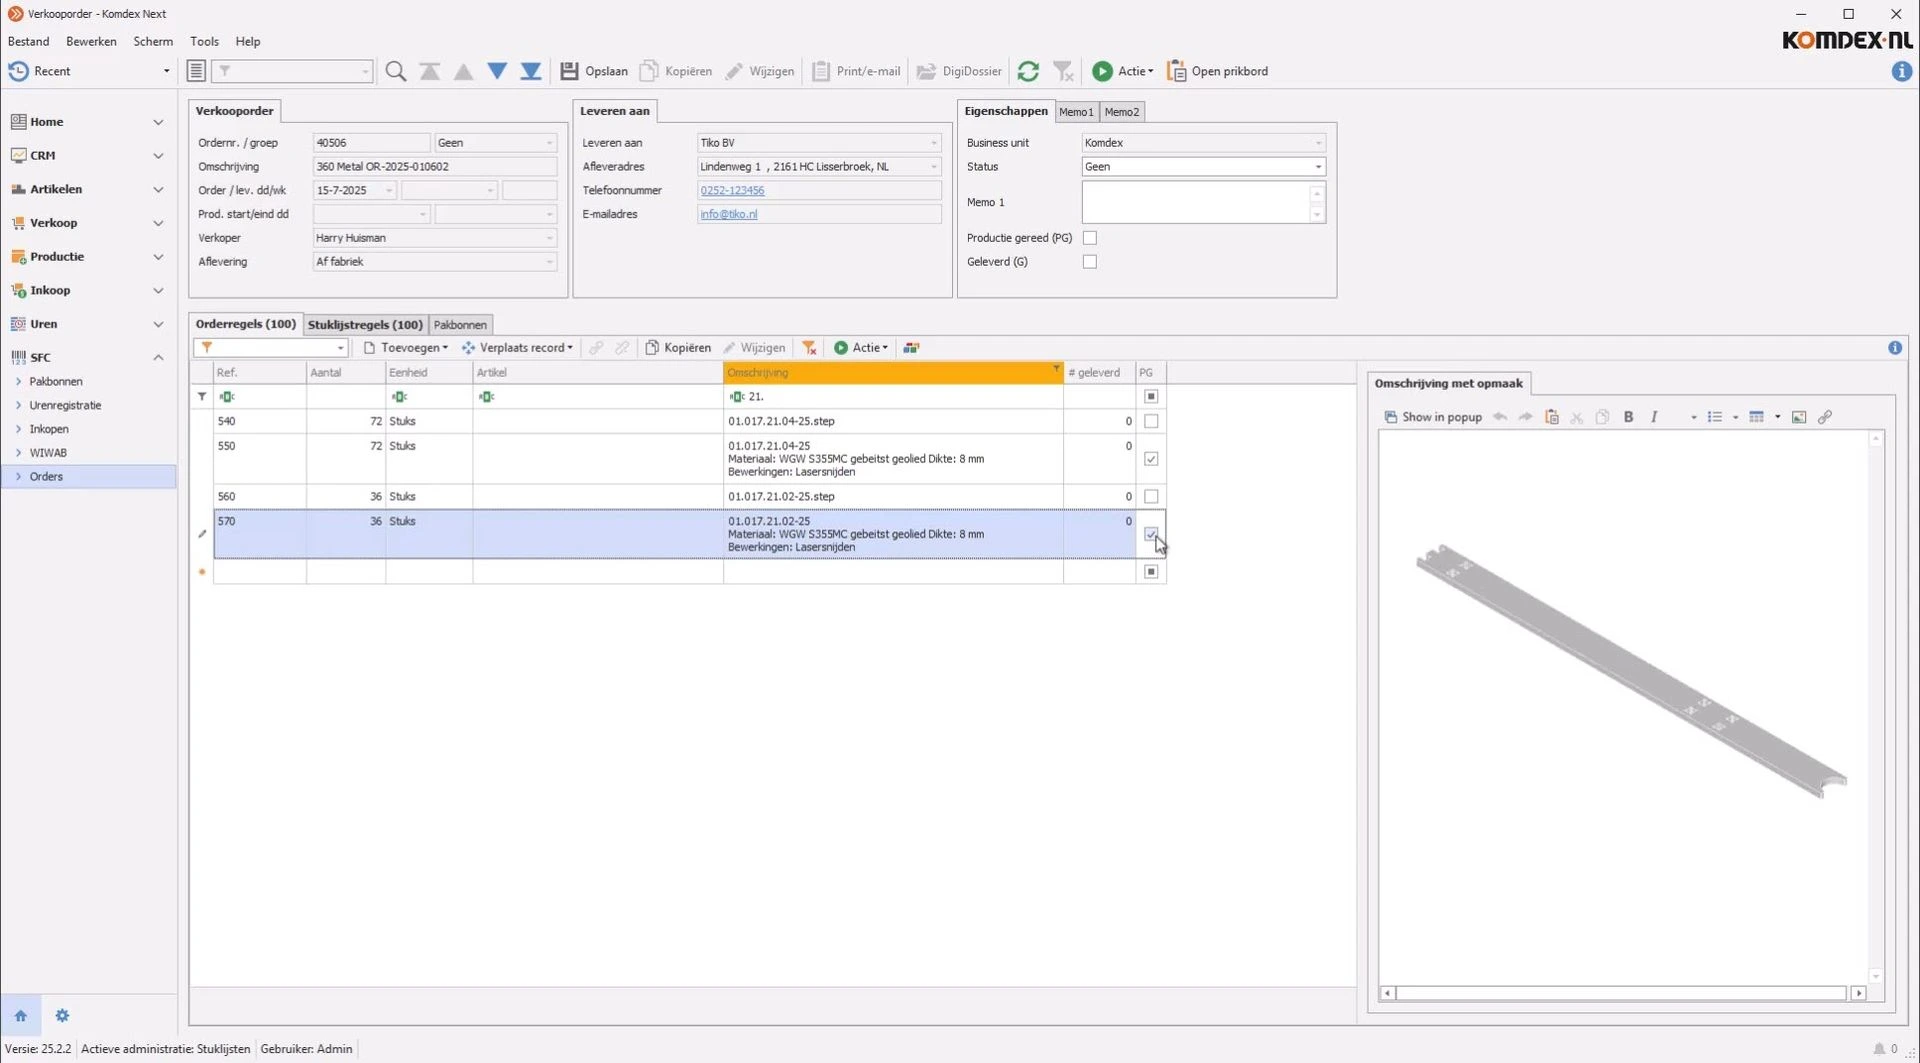The image size is (1920, 1063).
Task: Check the Productie gereed (PG) checkbox
Action: 1090,238
